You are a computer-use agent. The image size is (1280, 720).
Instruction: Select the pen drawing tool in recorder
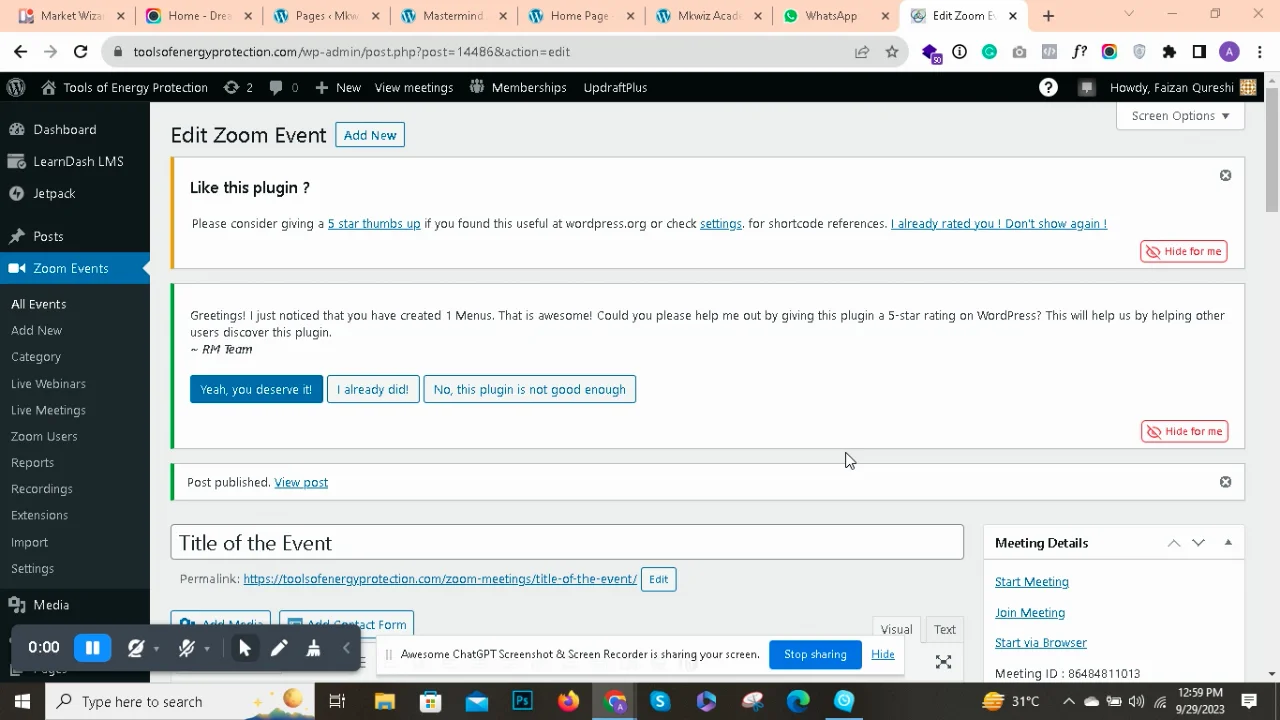pyautogui.click(x=279, y=648)
